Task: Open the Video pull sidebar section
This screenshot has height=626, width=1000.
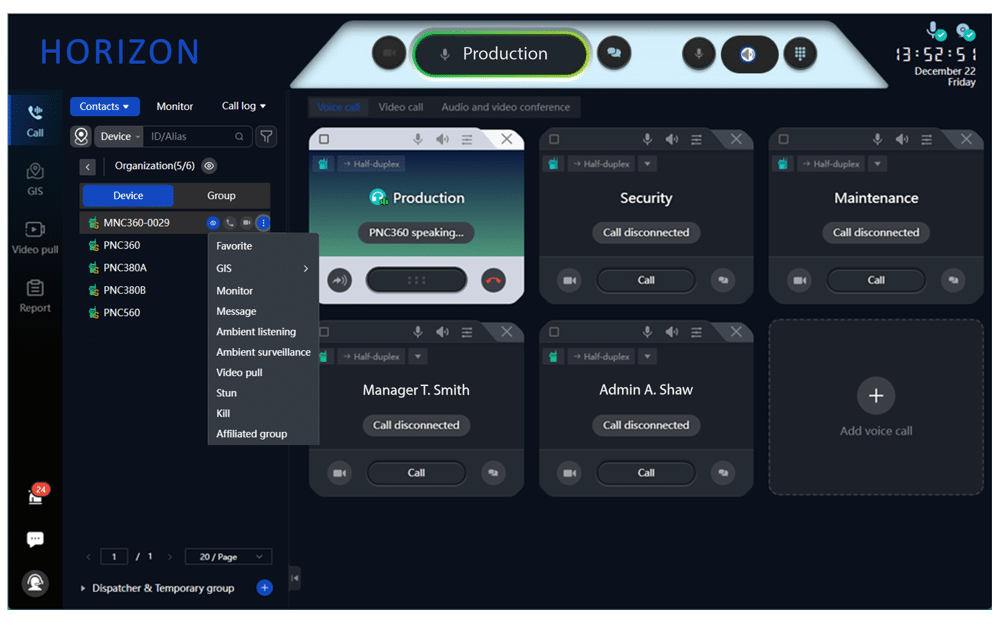Action: coord(35,238)
